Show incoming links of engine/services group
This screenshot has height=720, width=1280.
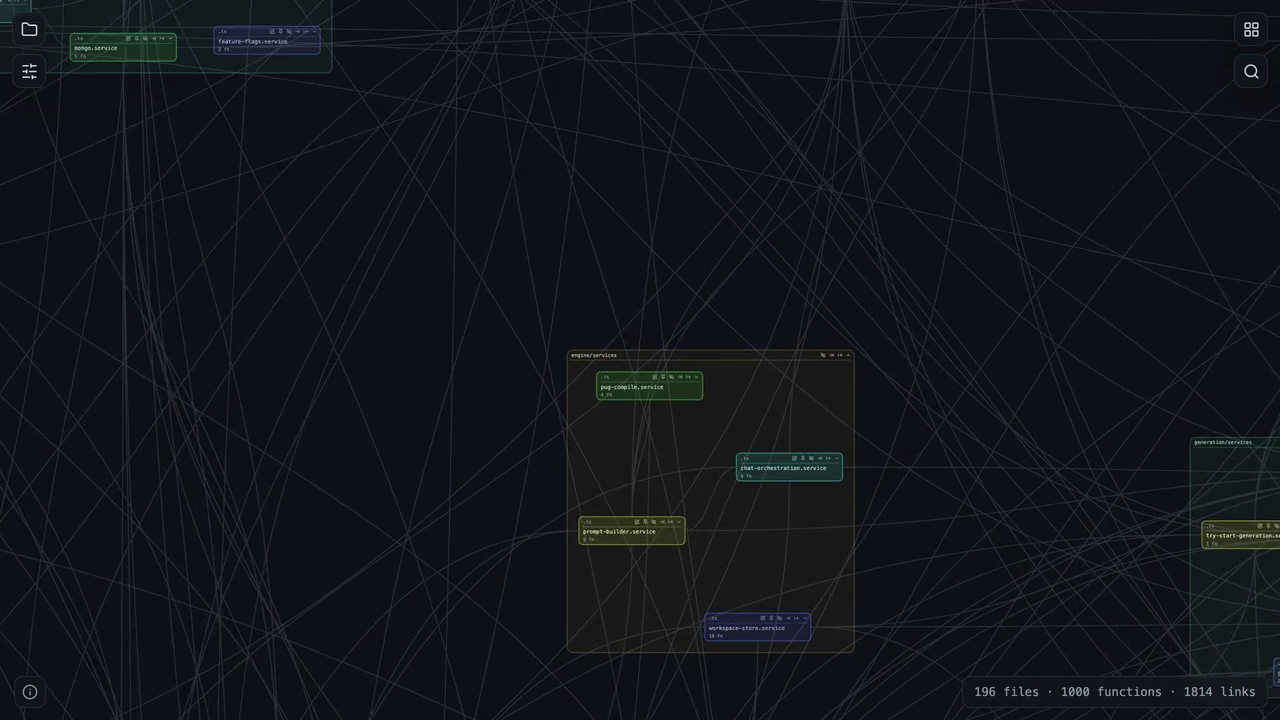point(832,355)
